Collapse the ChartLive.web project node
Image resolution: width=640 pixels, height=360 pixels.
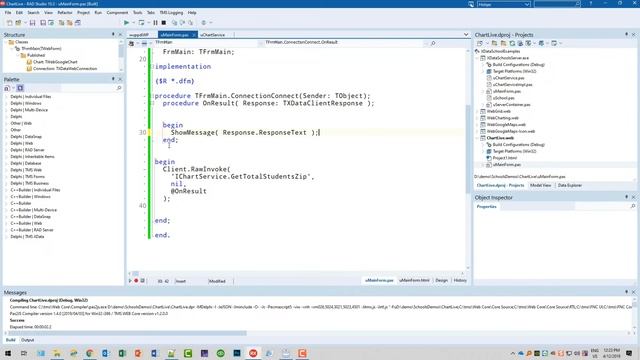[x=477, y=138]
